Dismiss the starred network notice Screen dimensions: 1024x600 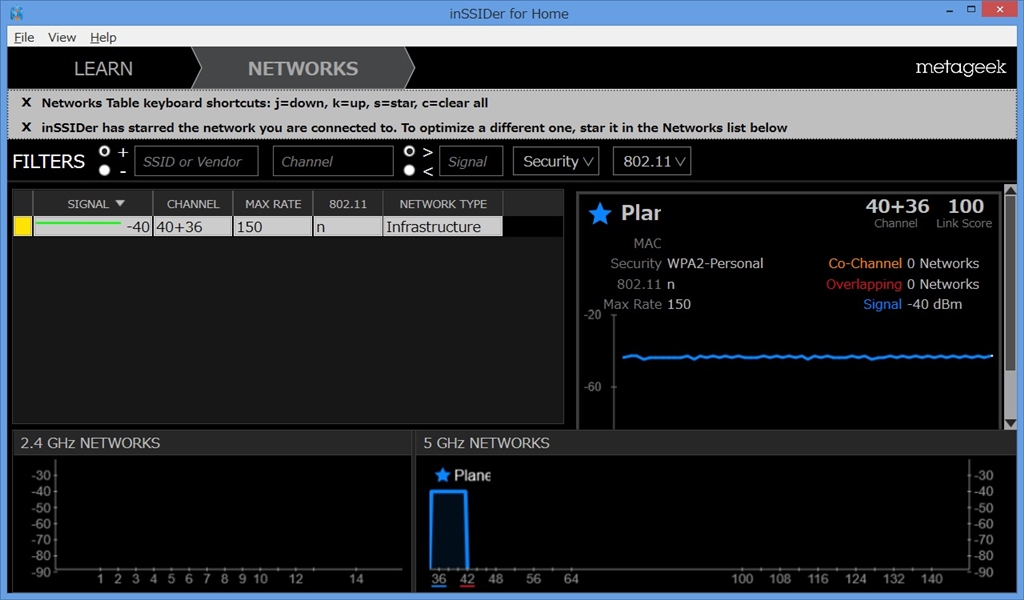(x=26, y=127)
